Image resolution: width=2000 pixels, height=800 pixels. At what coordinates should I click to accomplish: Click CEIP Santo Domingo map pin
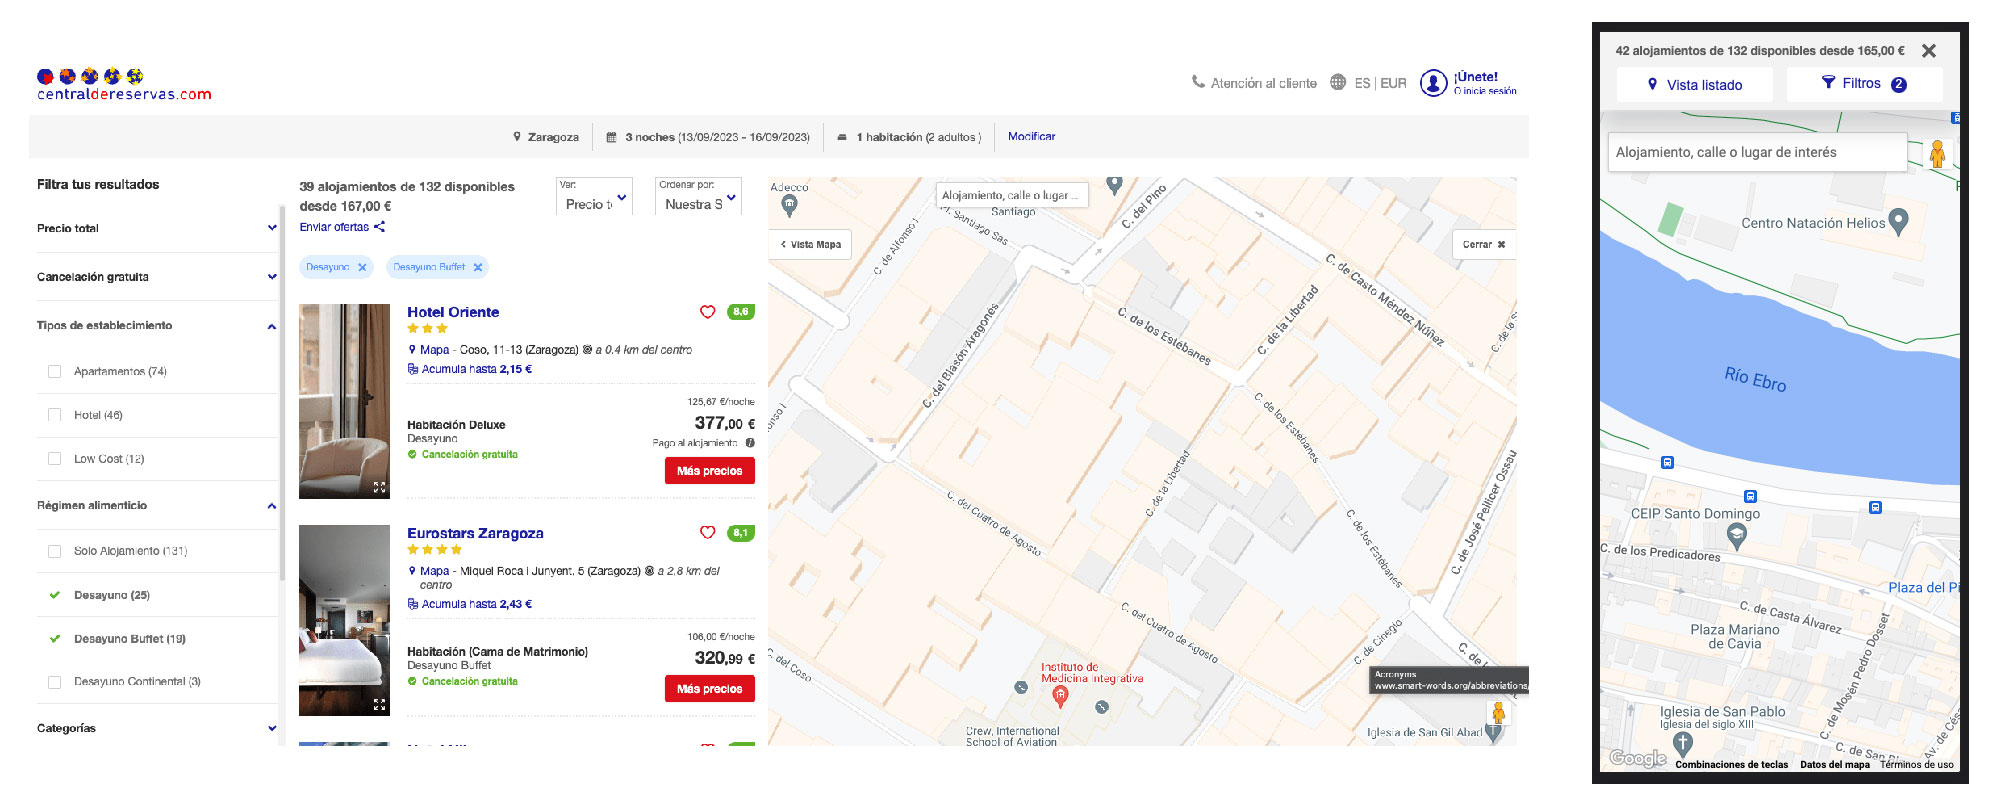point(1737,537)
